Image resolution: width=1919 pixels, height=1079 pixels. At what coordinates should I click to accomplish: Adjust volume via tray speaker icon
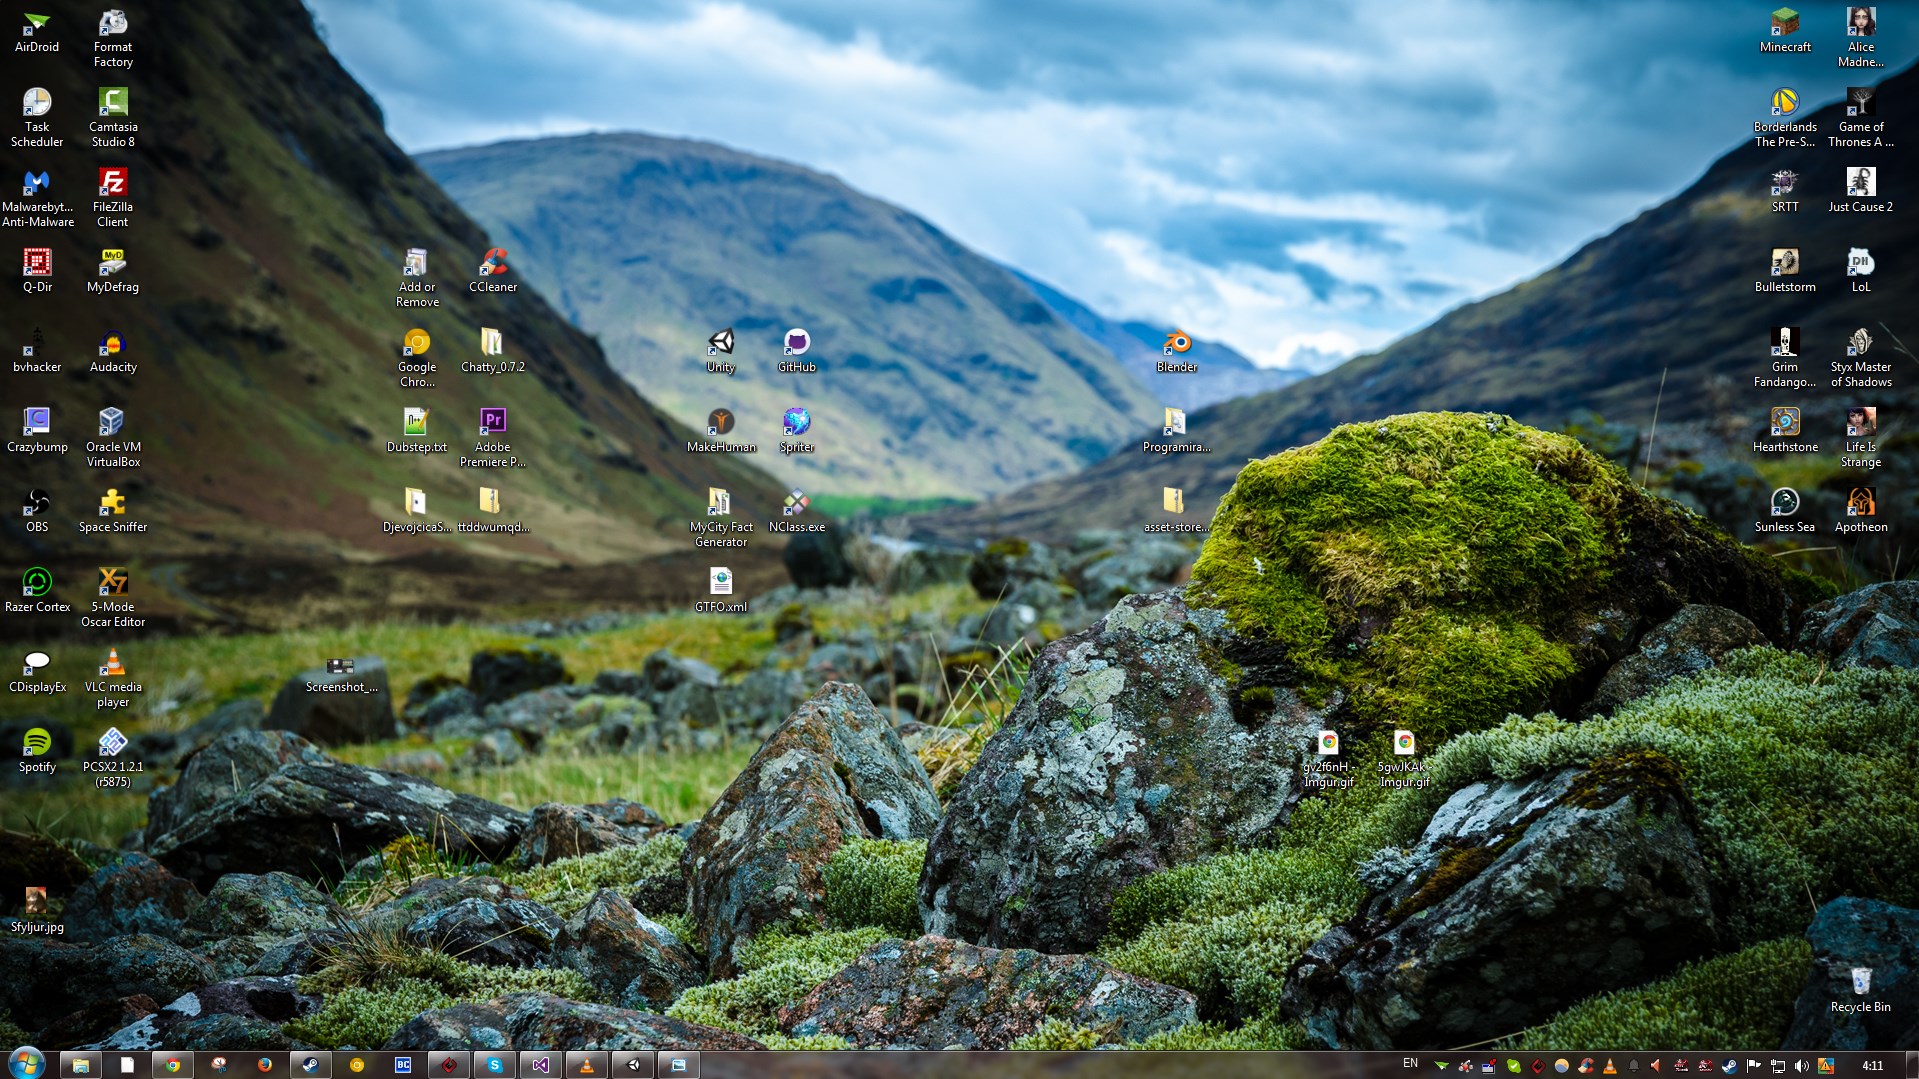tap(1801, 1066)
